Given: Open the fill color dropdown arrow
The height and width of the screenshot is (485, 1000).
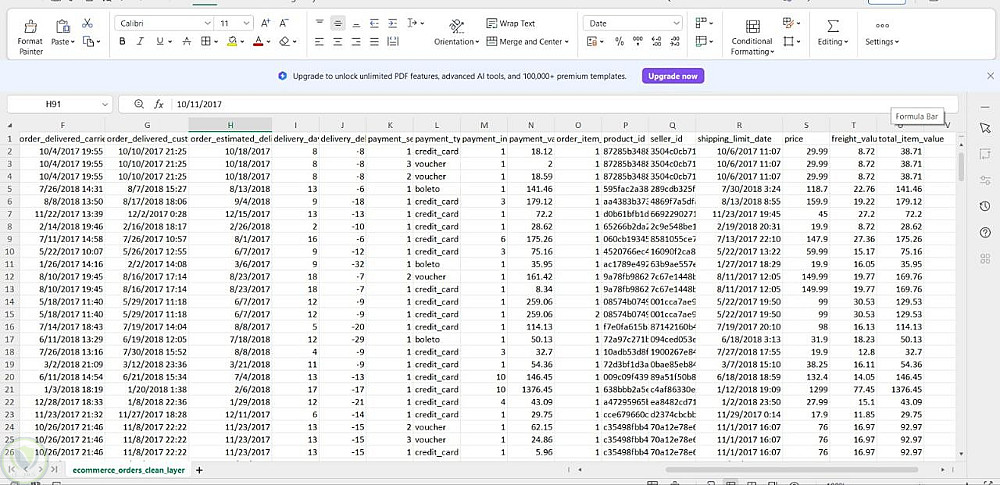Looking at the screenshot, I should pos(242,42).
